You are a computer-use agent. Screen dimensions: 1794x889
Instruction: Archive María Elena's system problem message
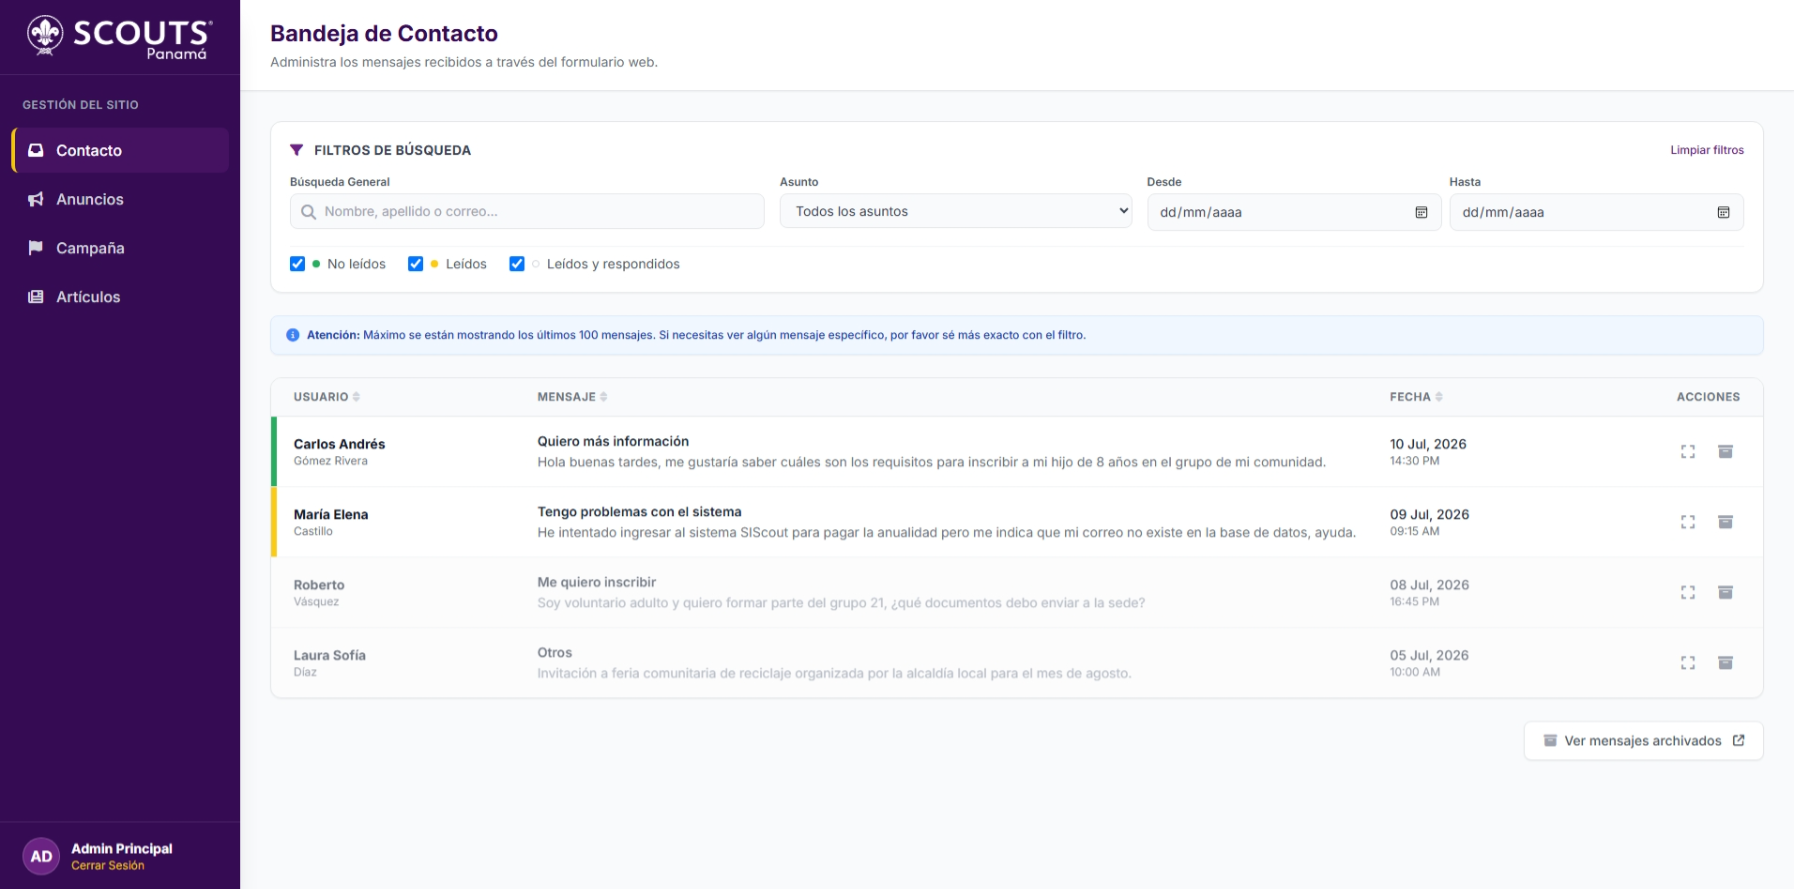[x=1725, y=522]
